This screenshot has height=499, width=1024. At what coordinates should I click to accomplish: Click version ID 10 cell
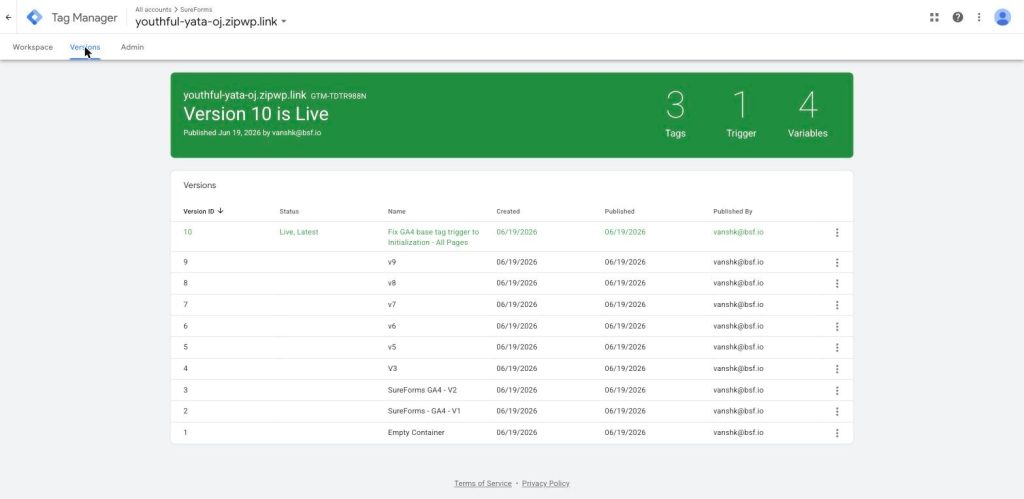[x=187, y=232]
